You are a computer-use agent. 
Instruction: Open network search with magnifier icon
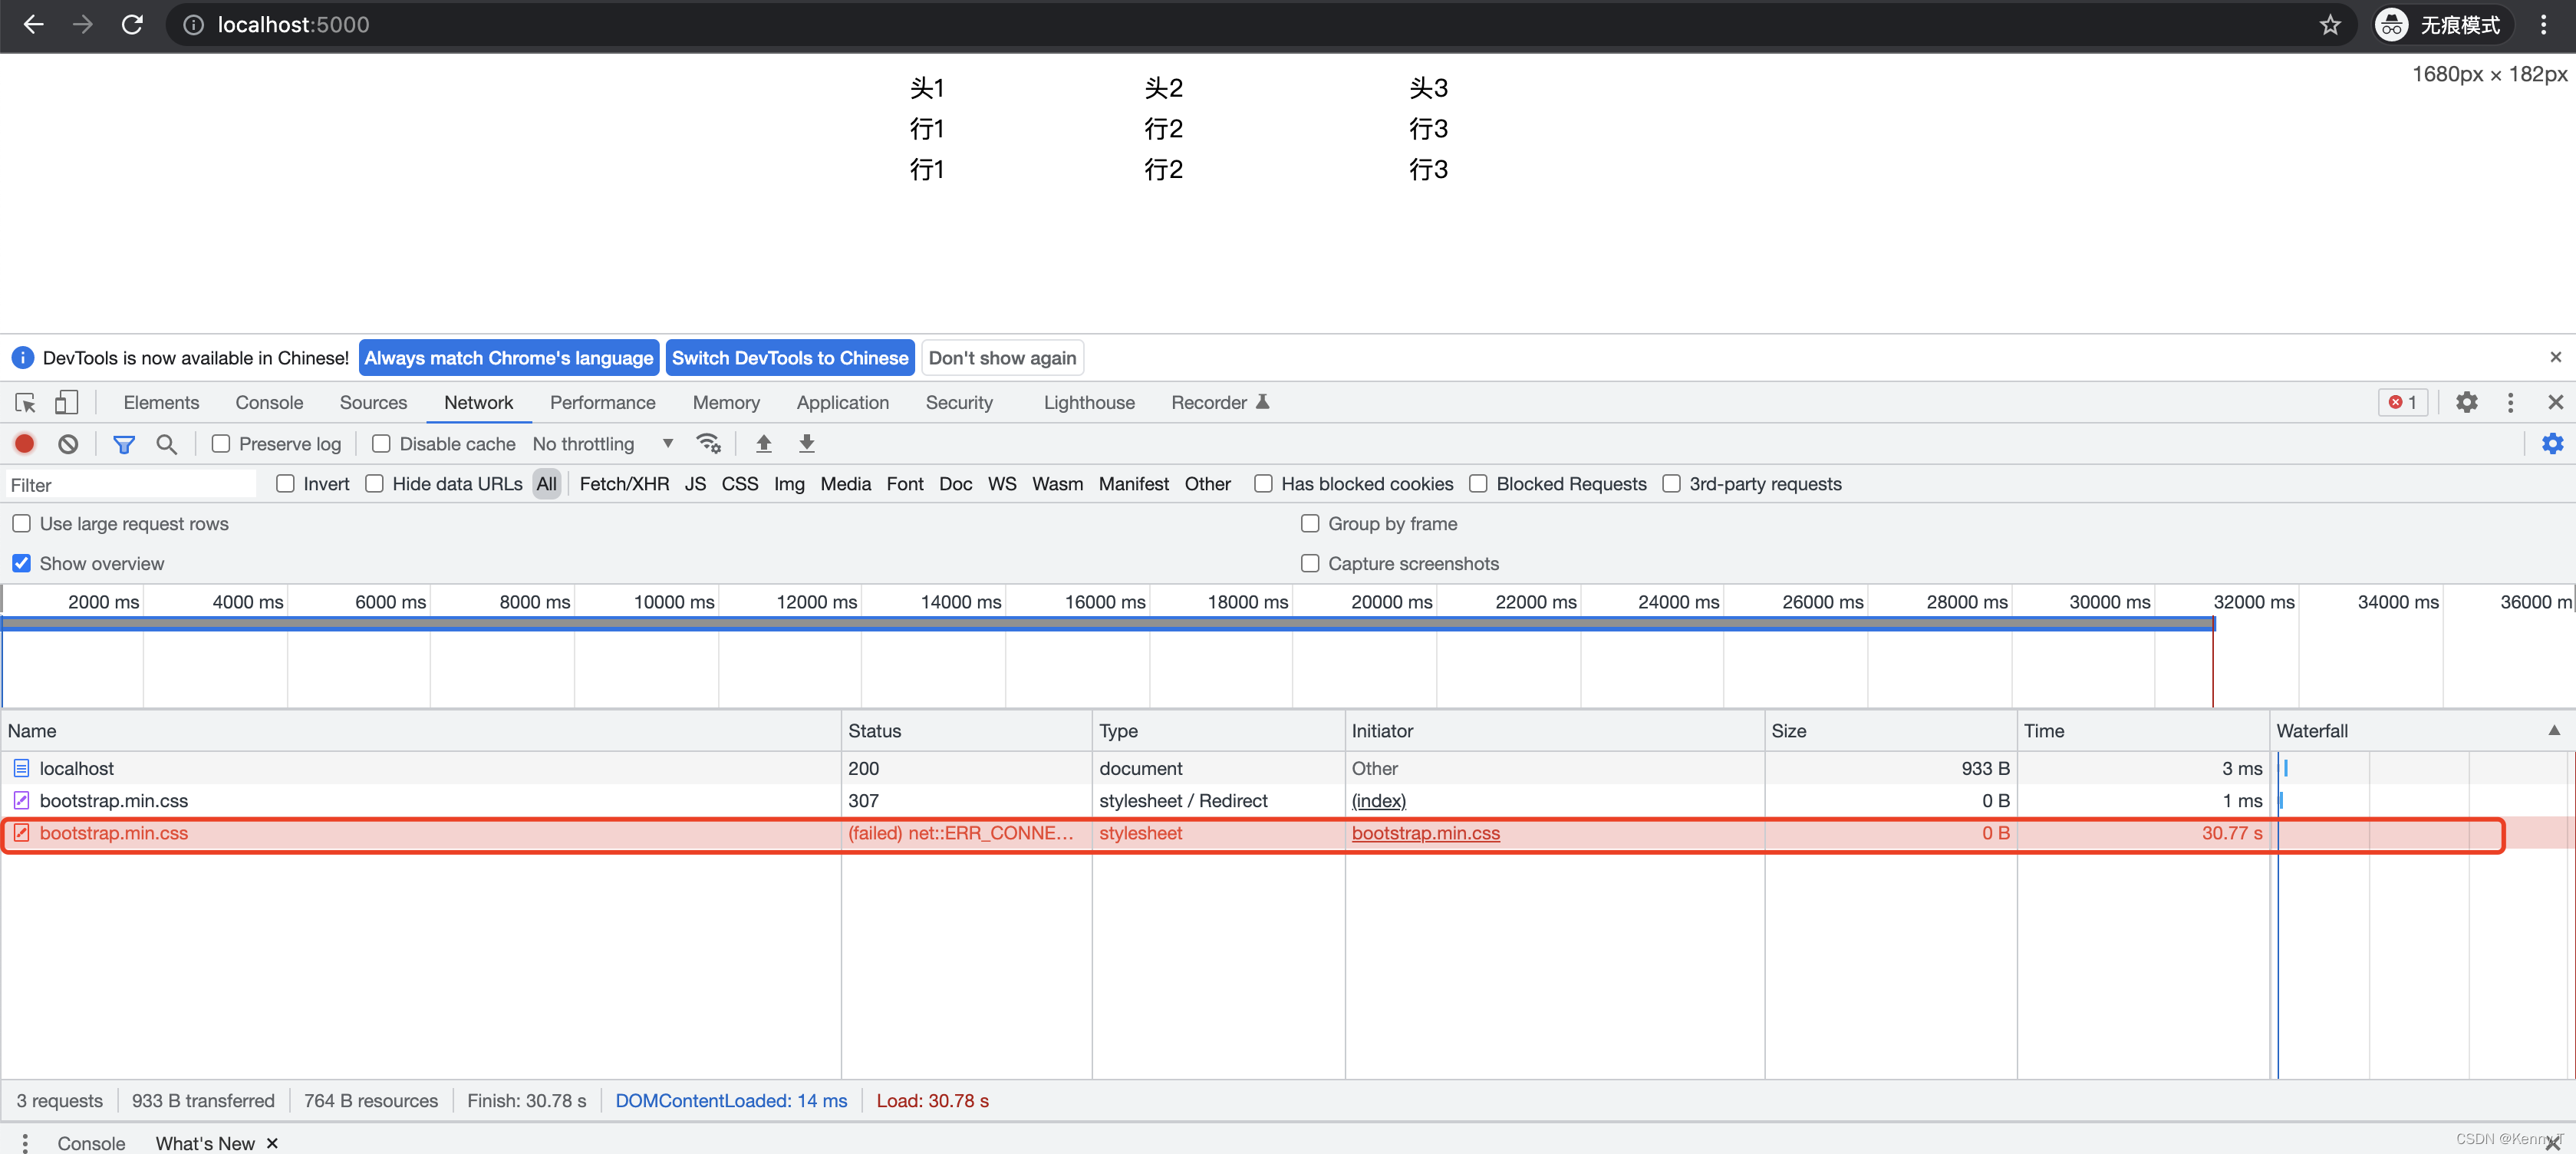(167, 443)
